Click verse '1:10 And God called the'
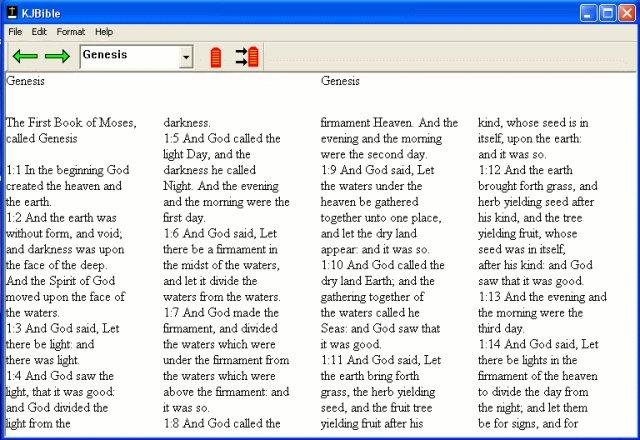The width and height of the screenshot is (640, 440). pos(382,265)
